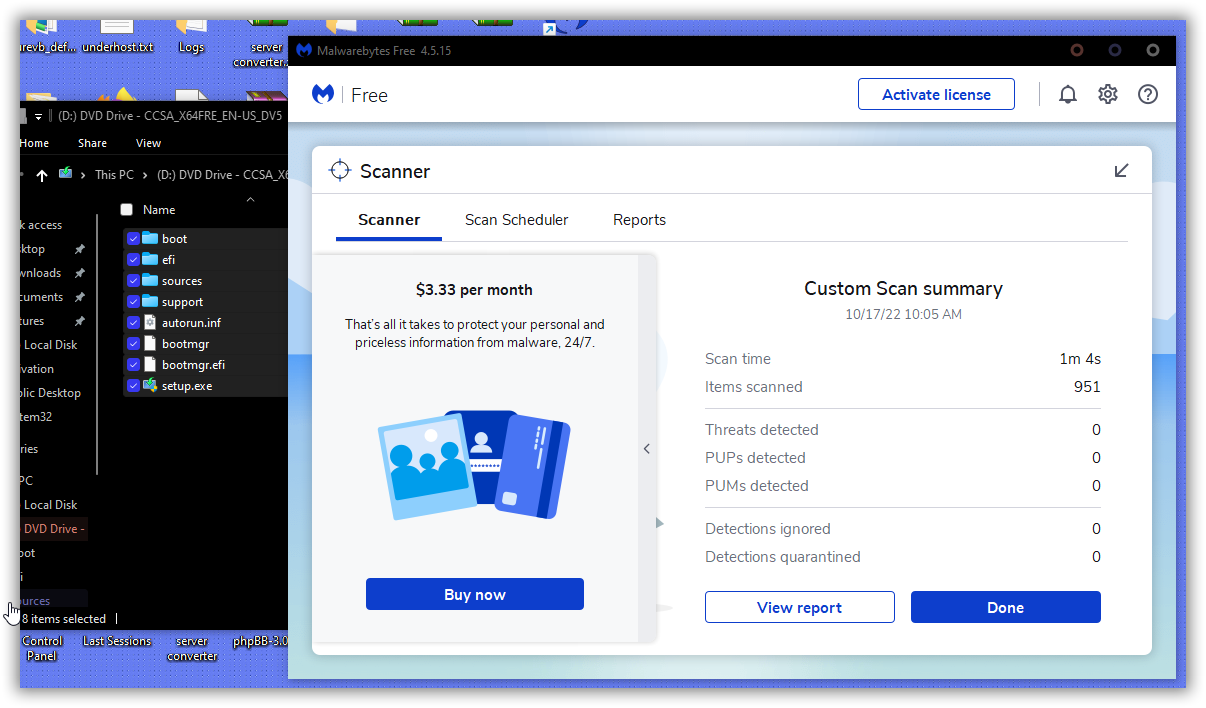
Task: Select Local Disk under Quick access
Action: pyautogui.click(x=50, y=345)
